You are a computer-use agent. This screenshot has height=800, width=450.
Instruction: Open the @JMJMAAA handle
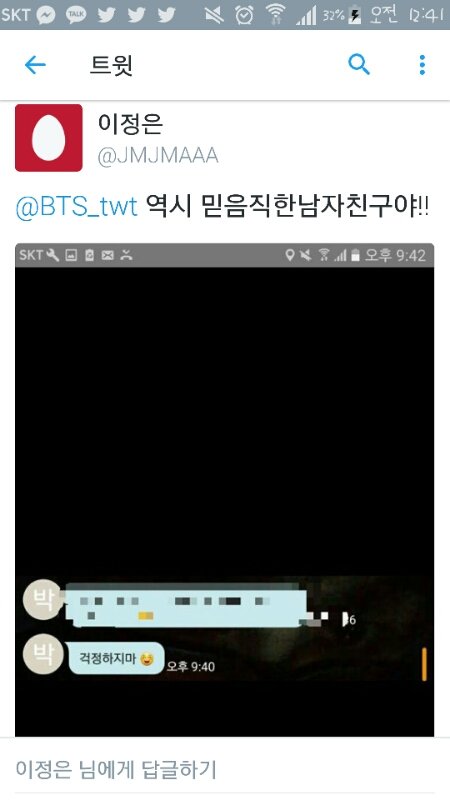click(158, 156)
